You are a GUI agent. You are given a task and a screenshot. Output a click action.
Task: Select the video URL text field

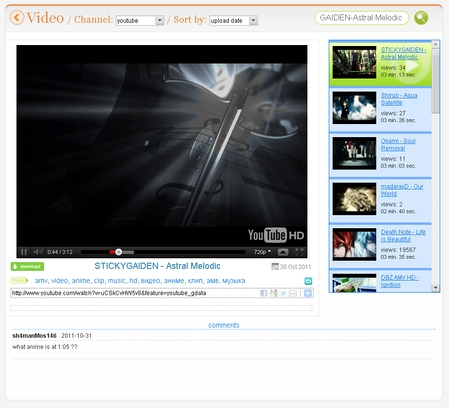[x=135, y=293]
